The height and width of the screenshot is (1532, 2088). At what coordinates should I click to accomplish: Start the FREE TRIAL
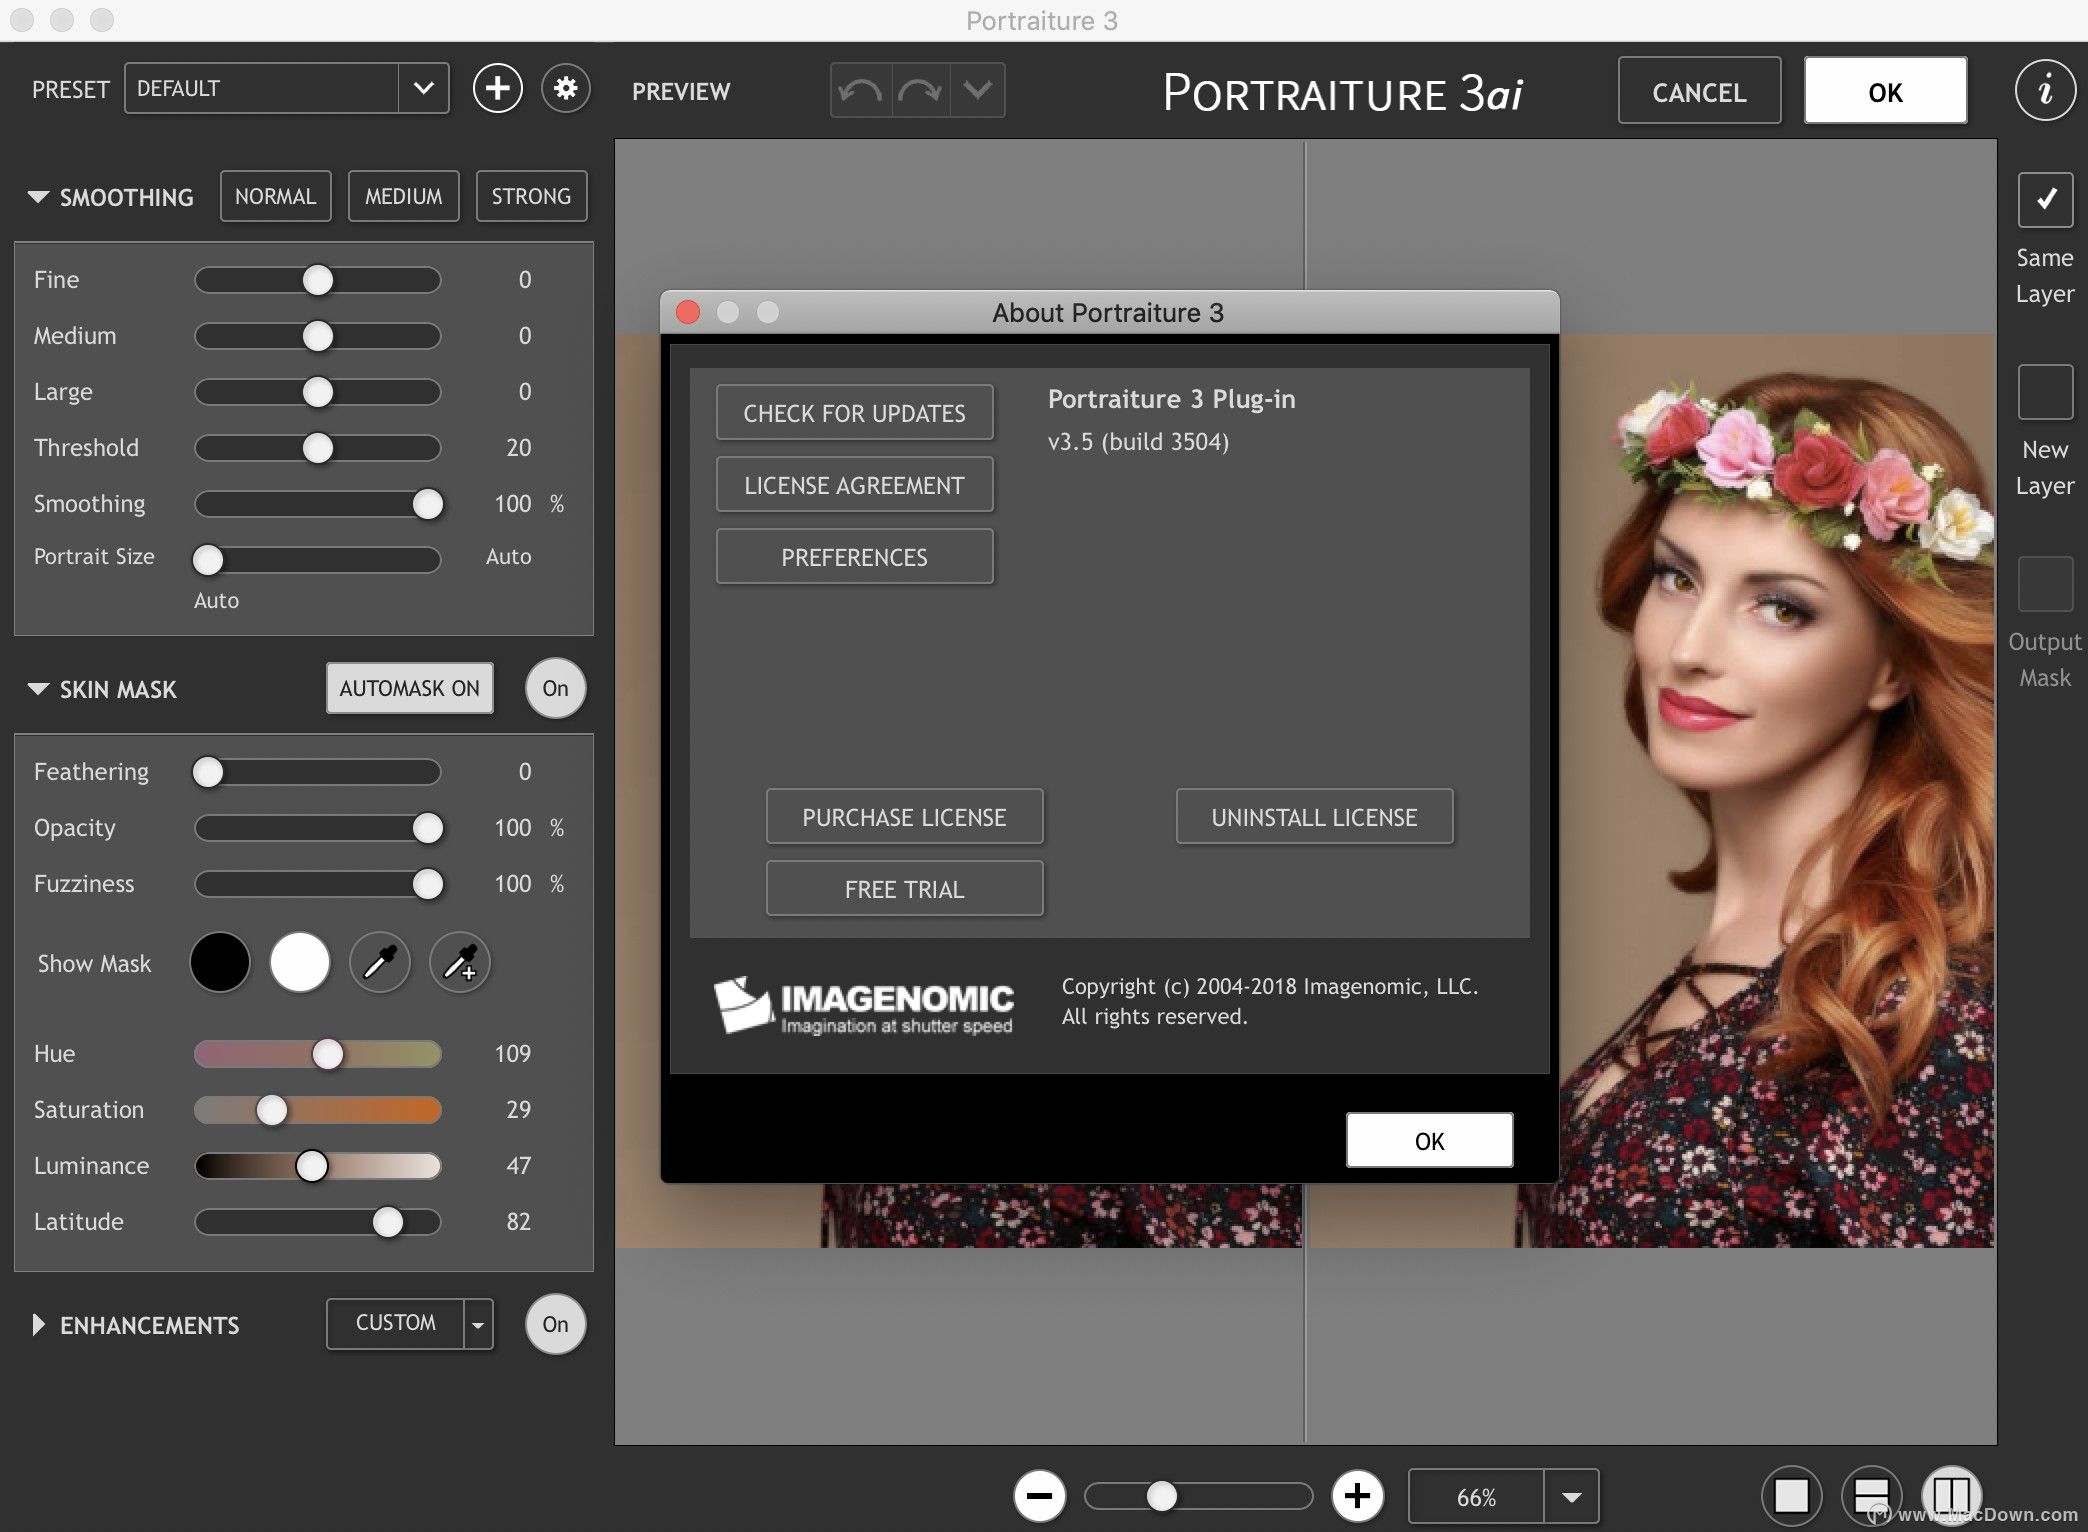904,889
